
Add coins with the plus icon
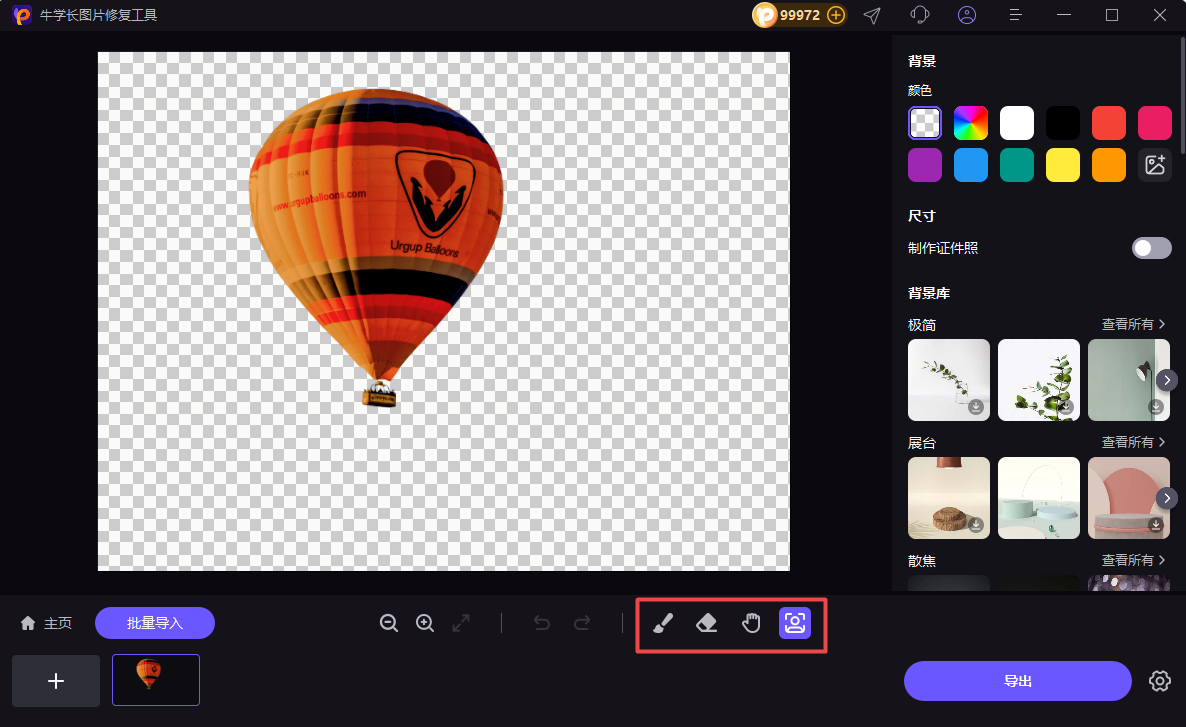pyautogui.click(x=836, y=15)
